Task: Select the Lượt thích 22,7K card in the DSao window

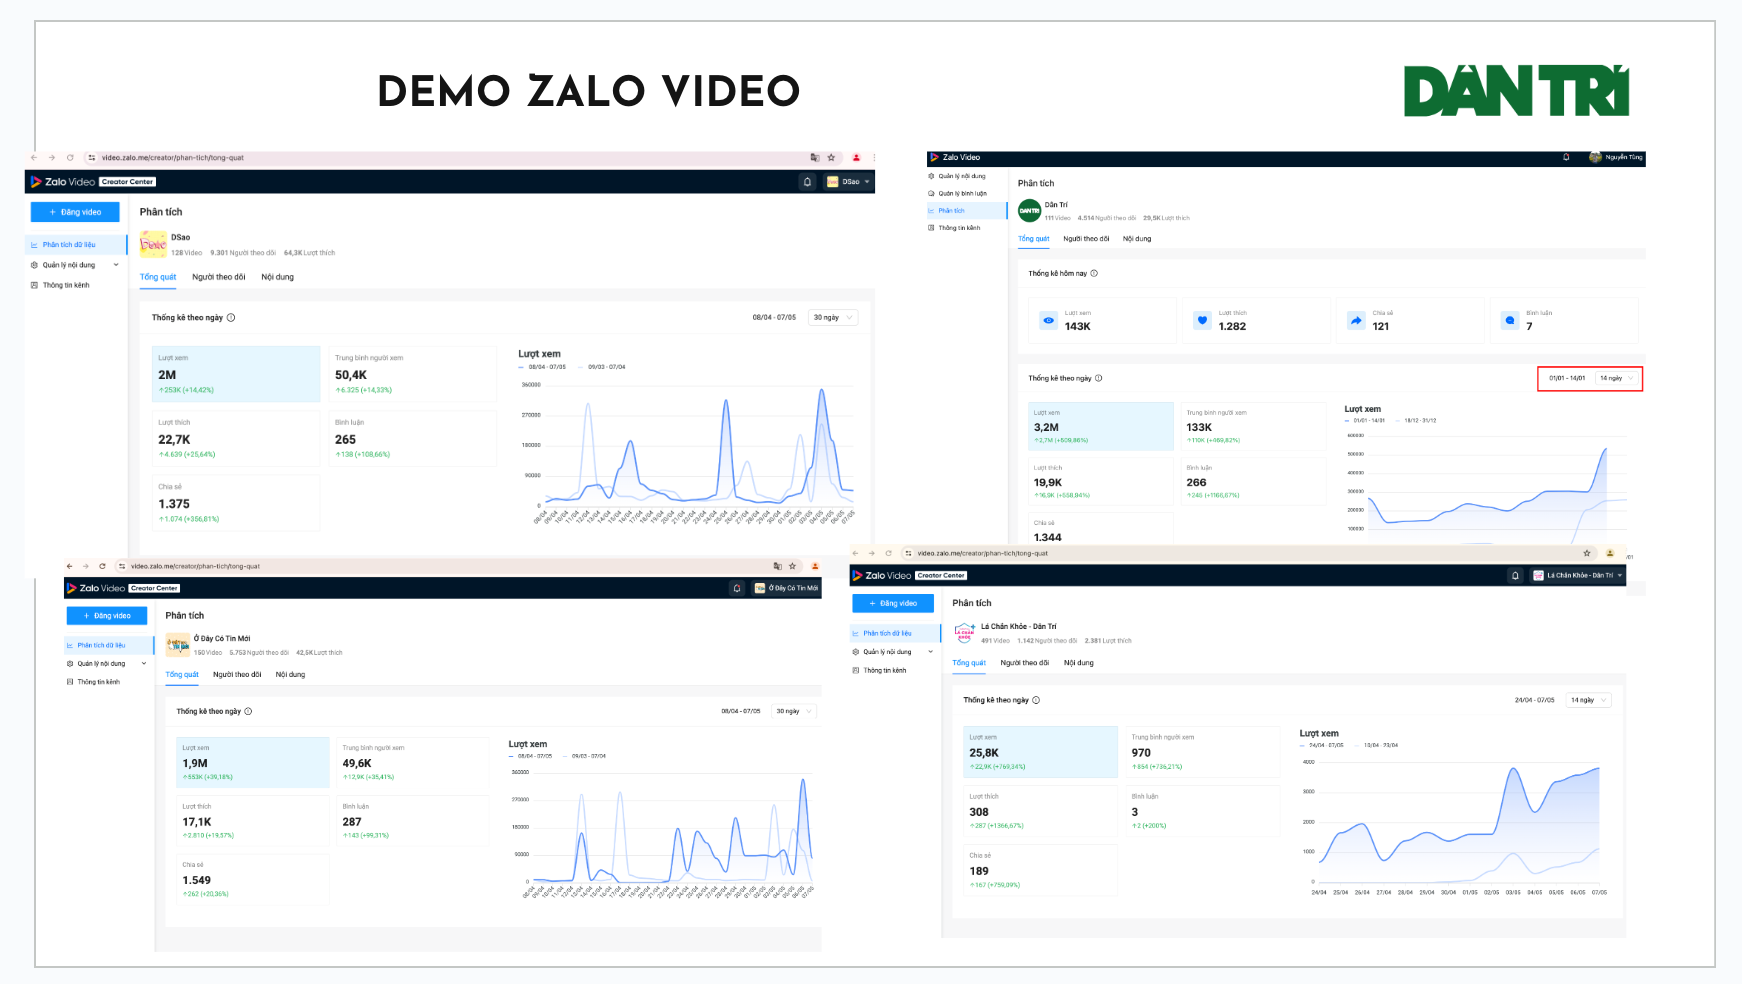Action: pos(236,439)
